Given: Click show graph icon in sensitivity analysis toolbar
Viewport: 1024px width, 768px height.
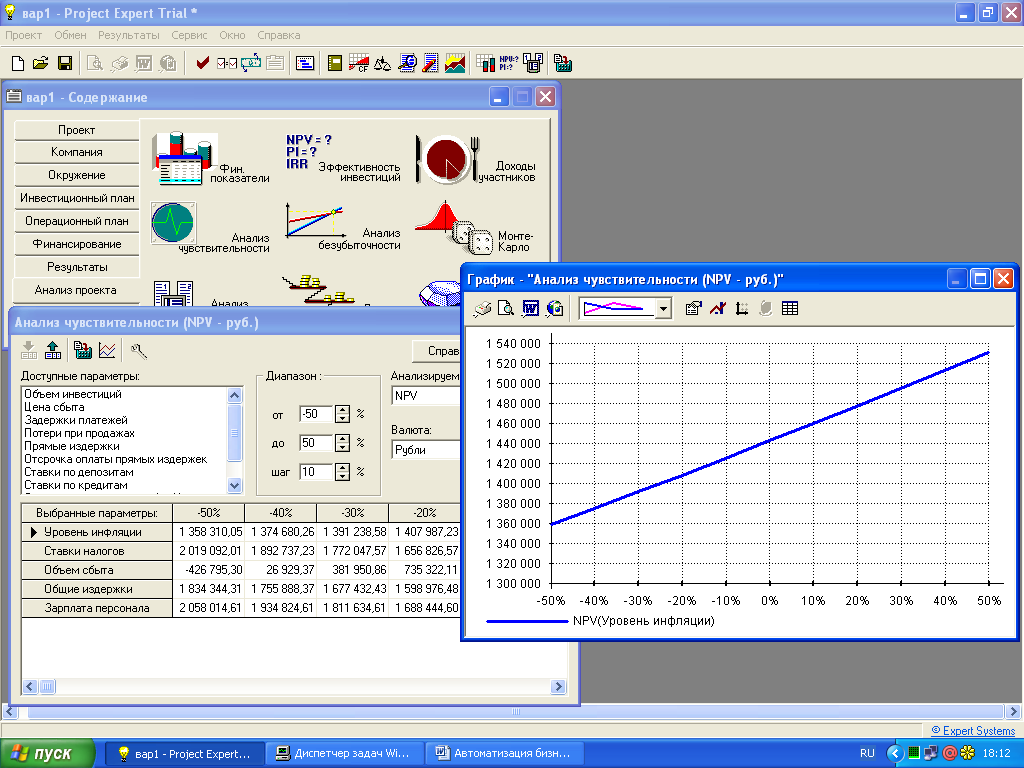Looking at the screenshot, I should (x=107, y=351).
